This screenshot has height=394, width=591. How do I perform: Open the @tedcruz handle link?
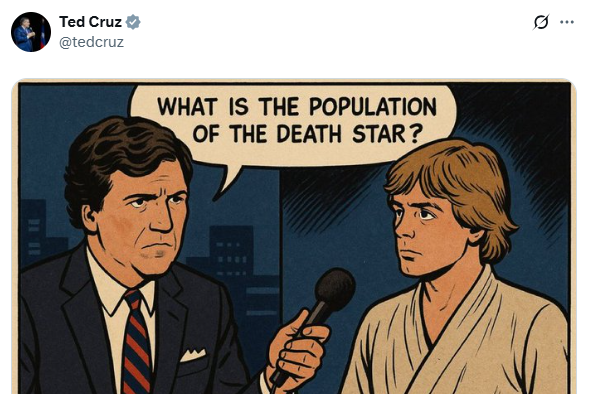[x=91, y=42]
